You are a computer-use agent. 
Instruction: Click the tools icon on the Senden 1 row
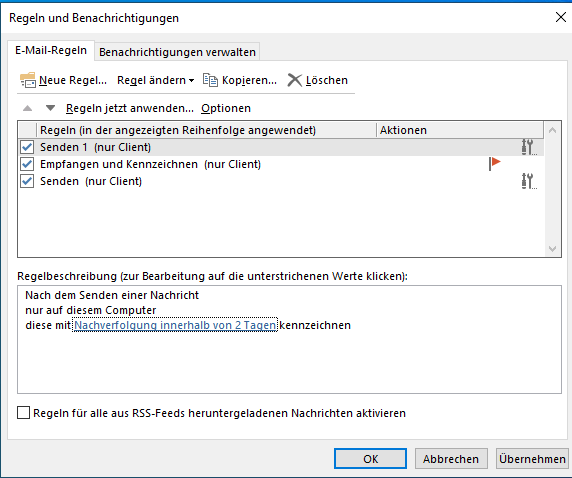pos(529,147)
